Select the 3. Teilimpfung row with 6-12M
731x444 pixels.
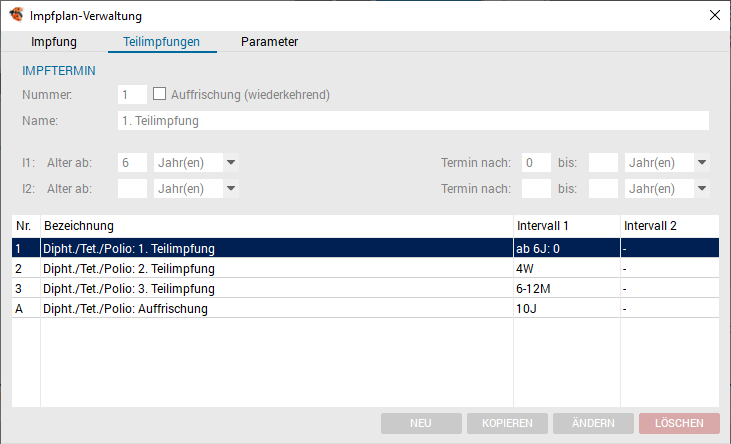(366, 289)
